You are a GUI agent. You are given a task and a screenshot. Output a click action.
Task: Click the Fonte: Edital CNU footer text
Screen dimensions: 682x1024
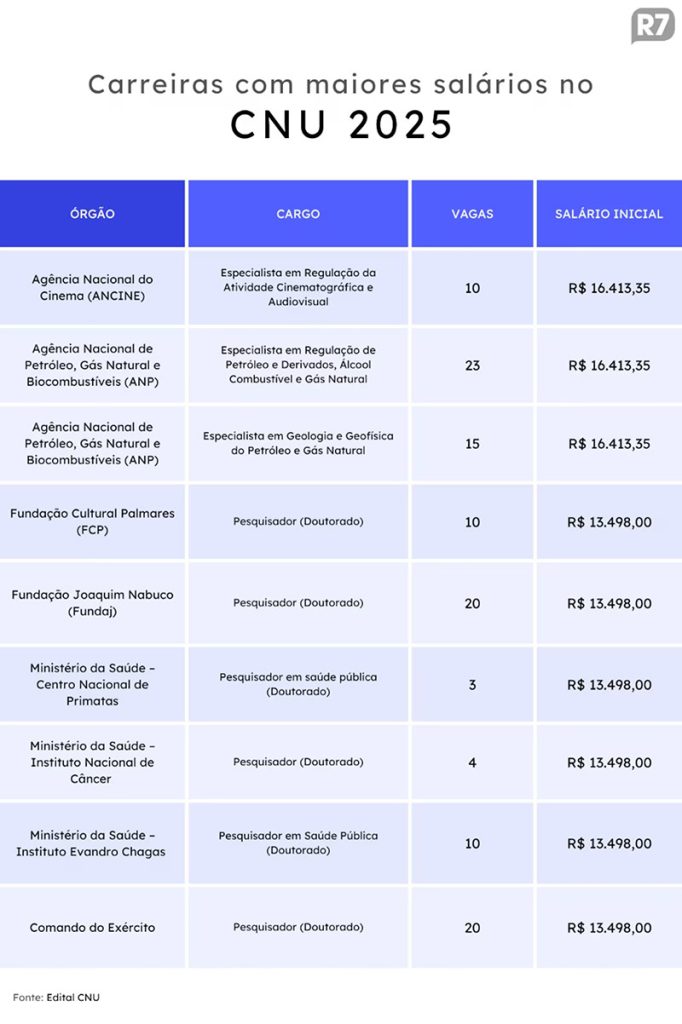tap(57, 997)
